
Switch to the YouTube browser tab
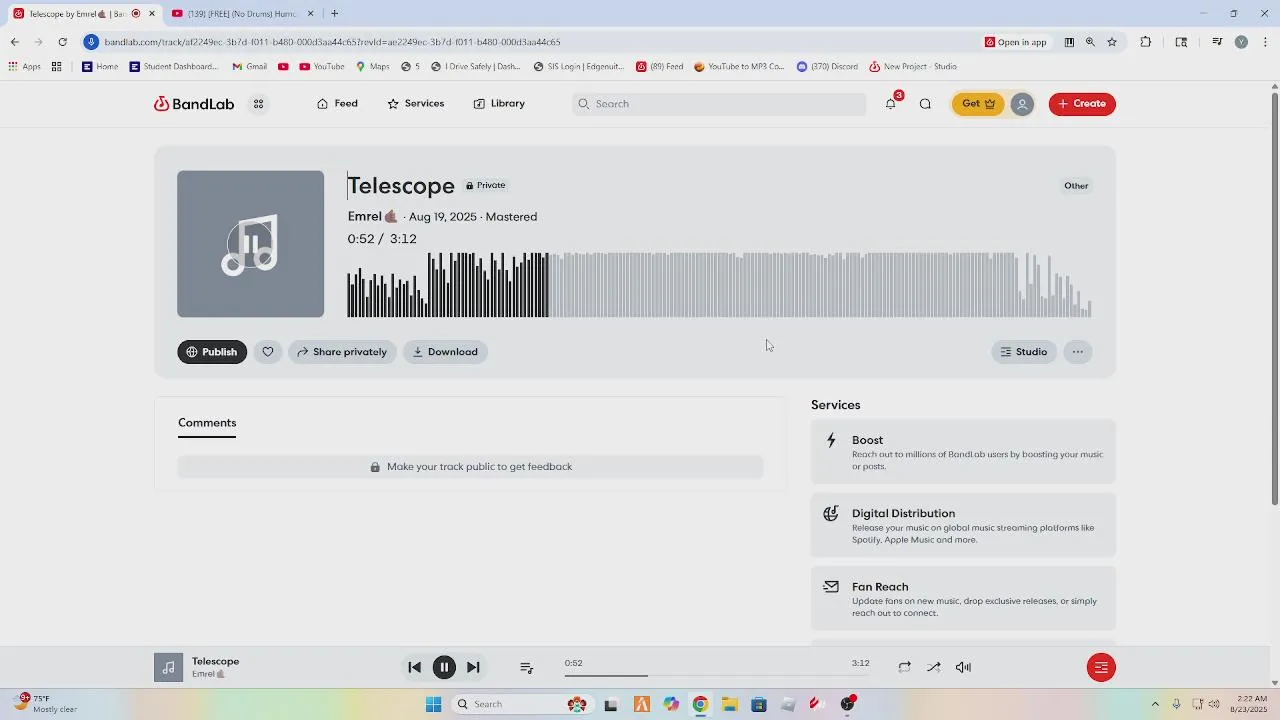[x=242, y=14]
